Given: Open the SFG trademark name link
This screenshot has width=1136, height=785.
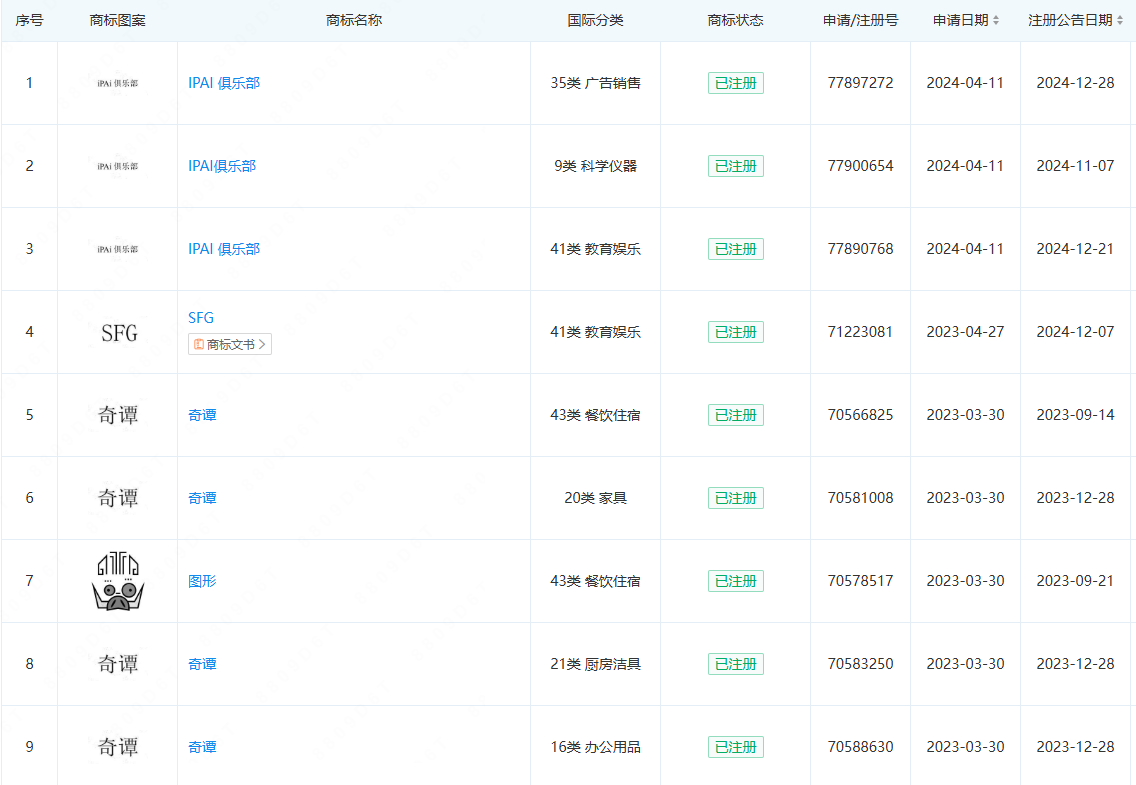Looking at the screenshot, I should coord(201,318).
